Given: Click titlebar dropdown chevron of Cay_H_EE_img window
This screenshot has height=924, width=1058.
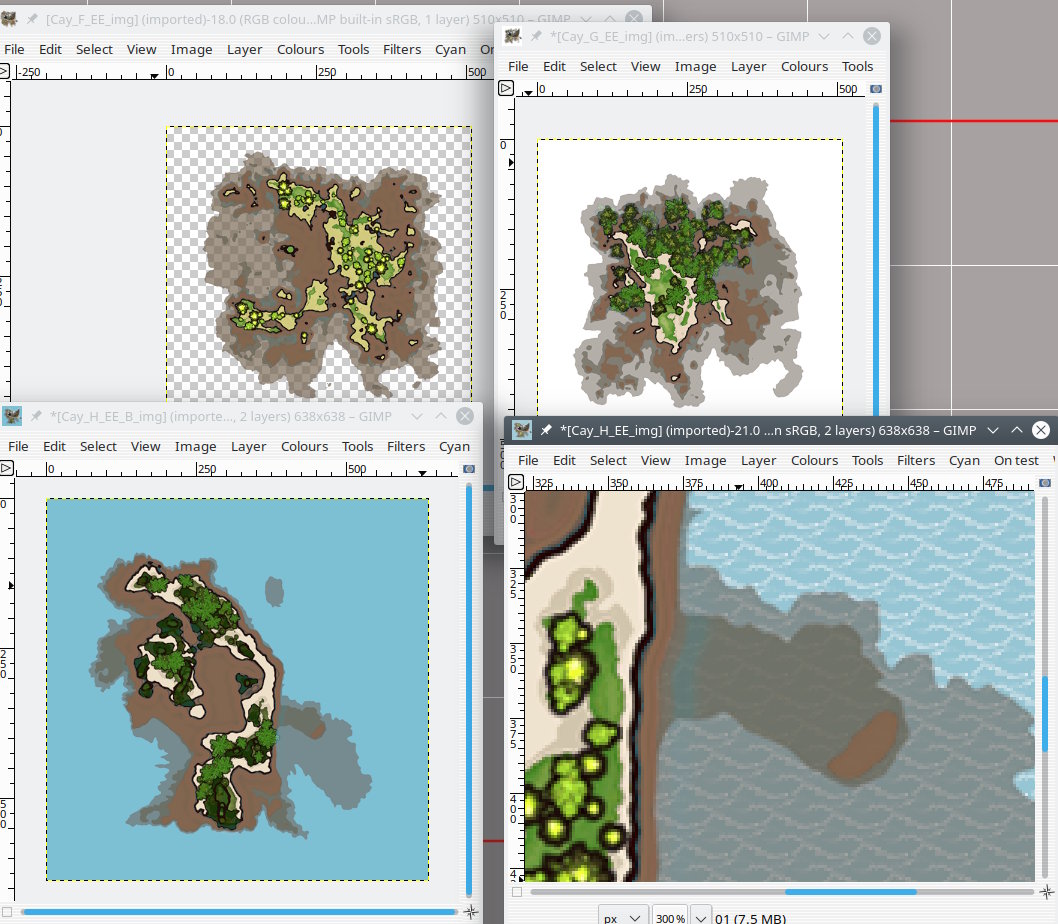Looking at the screenshot, I should coord(993,430).
